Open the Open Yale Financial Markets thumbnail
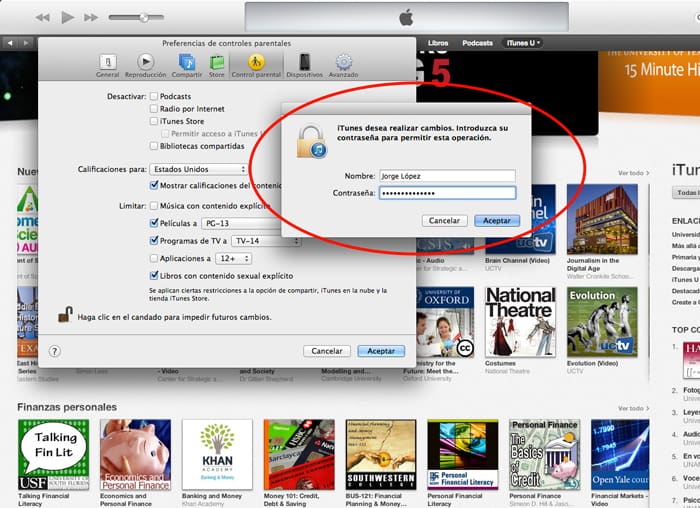This screenshot has height=508, width=700. pyautogui.click(x=621, y=454)
